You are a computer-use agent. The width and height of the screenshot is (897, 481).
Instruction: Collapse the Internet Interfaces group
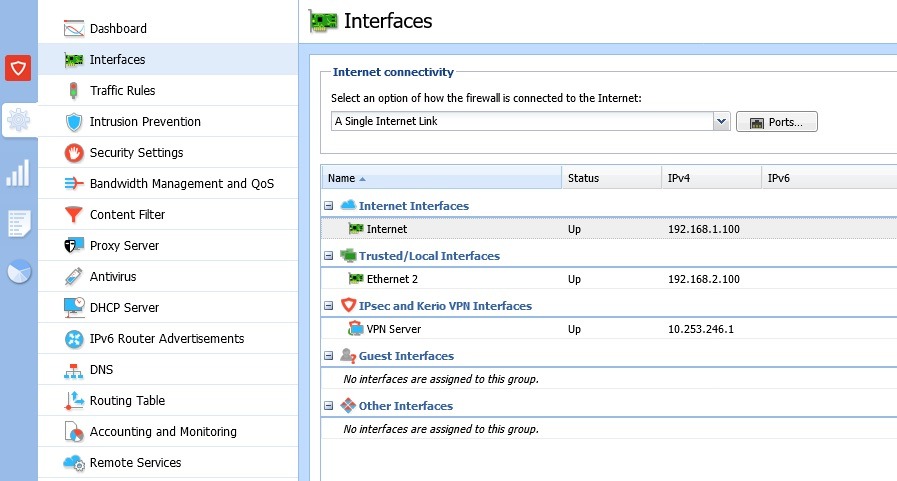click(x=328, y=206)
